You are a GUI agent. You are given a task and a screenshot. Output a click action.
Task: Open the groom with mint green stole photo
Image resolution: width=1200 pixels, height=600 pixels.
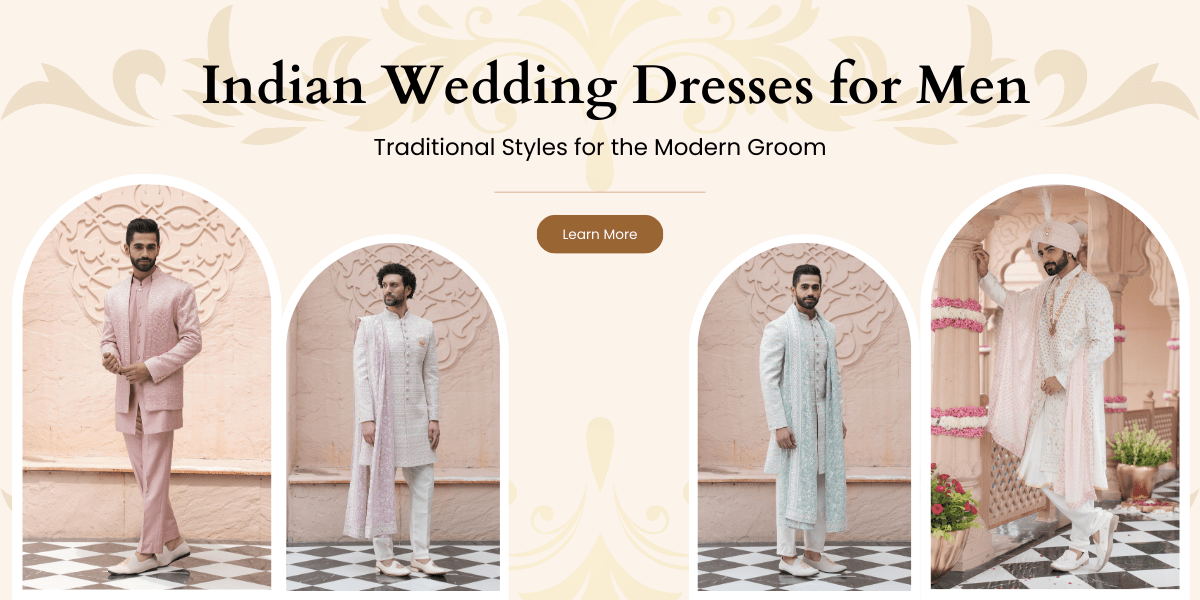click(x=804, y=416)
